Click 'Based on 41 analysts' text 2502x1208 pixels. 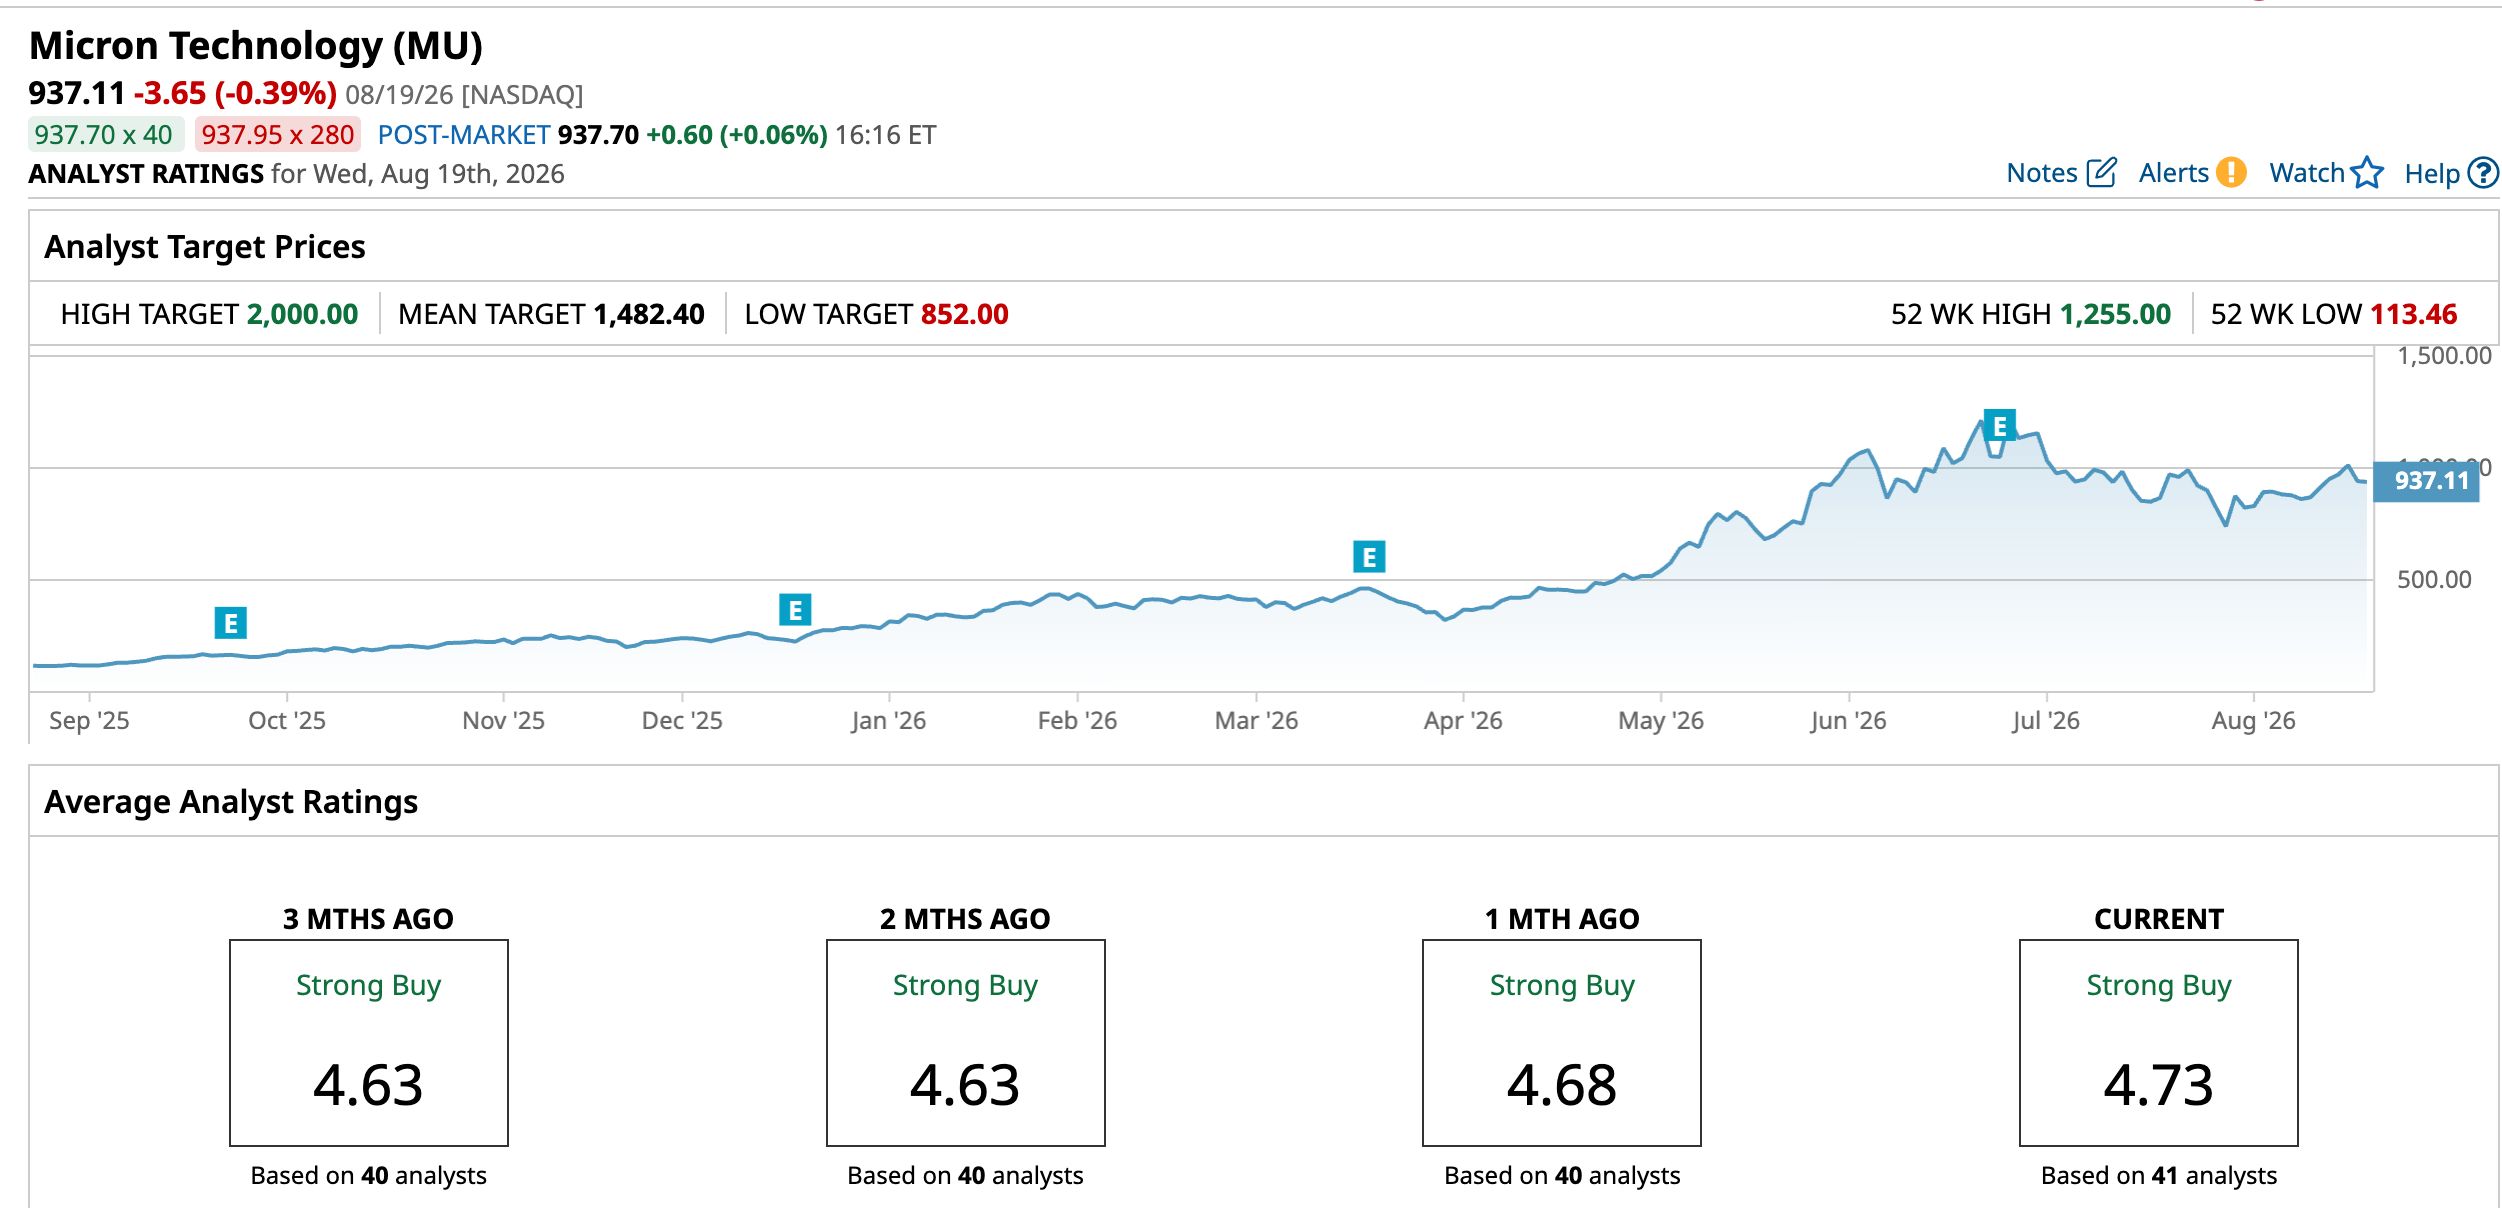tap(2159, 1176)
